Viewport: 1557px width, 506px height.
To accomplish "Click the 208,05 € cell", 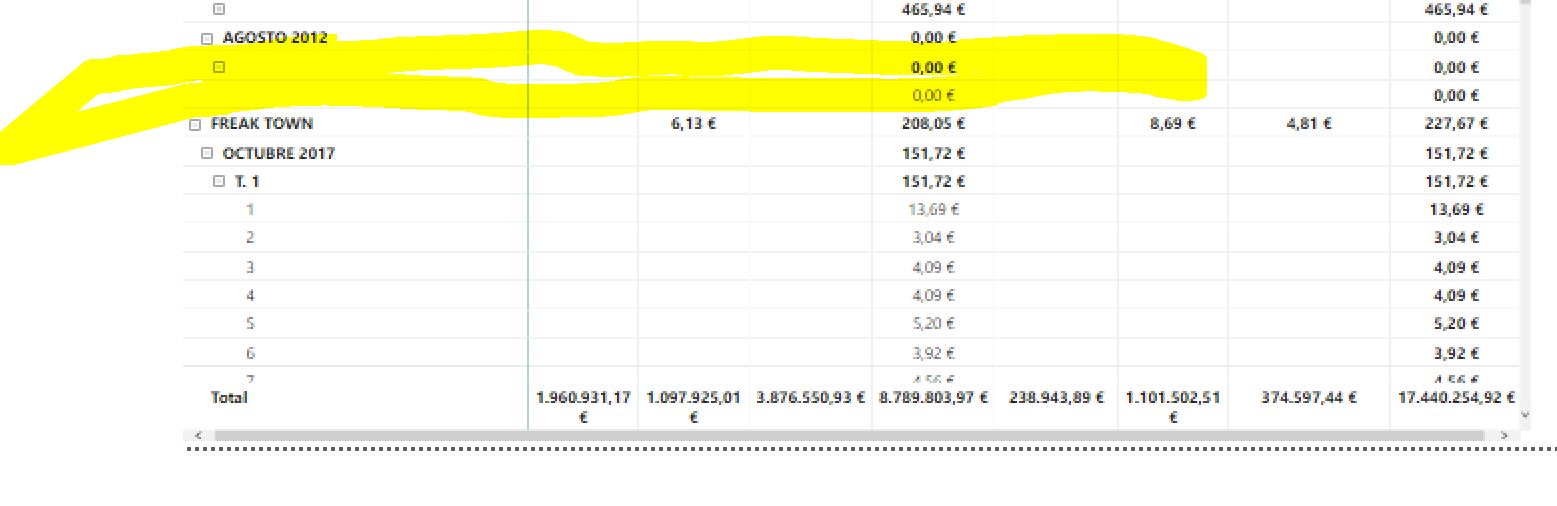I will pyautogui.click(x=933, y=124).
